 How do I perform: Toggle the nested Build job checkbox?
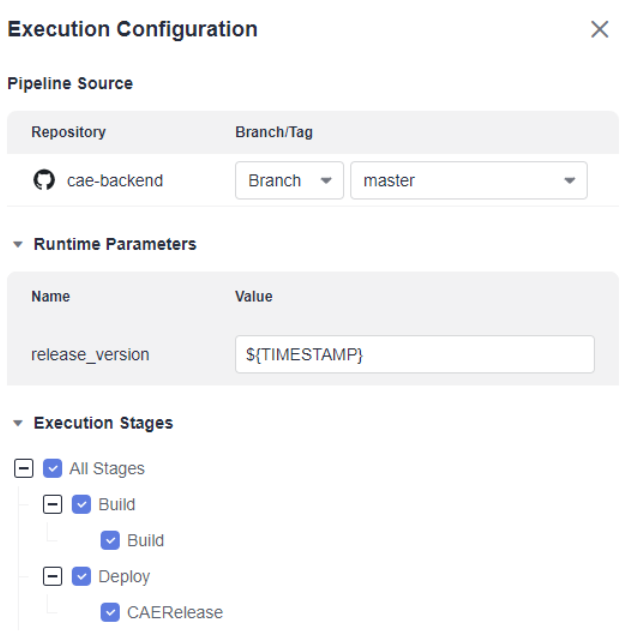coord(110,540)
